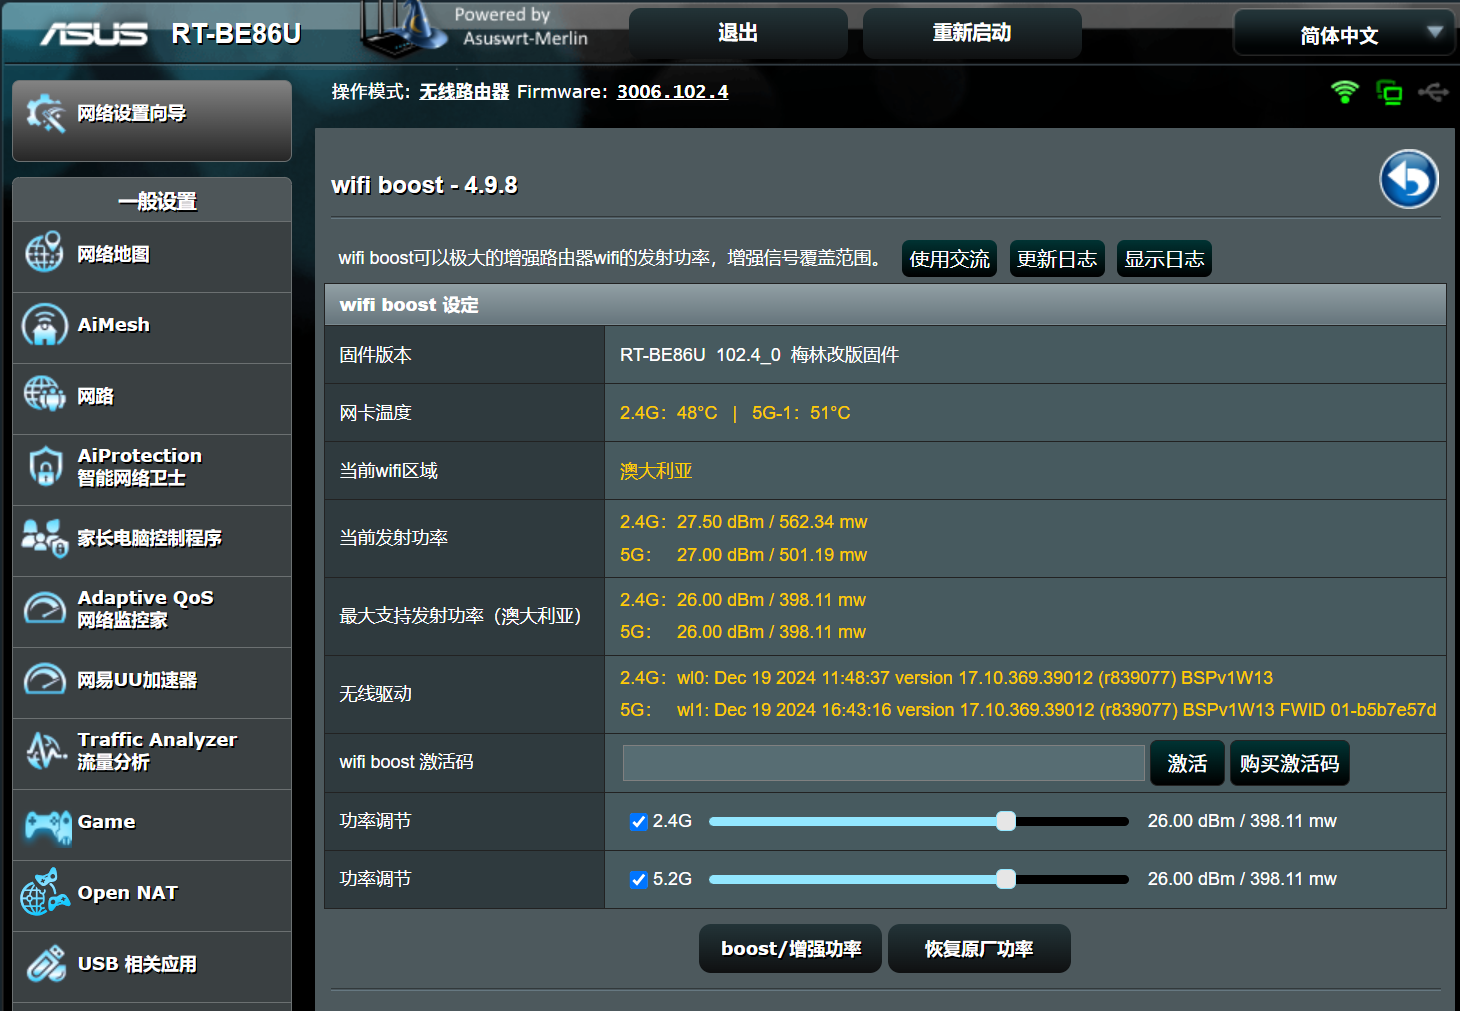Click the green network devices status icon
1460x1011 pixels.
click(1389, 93)
